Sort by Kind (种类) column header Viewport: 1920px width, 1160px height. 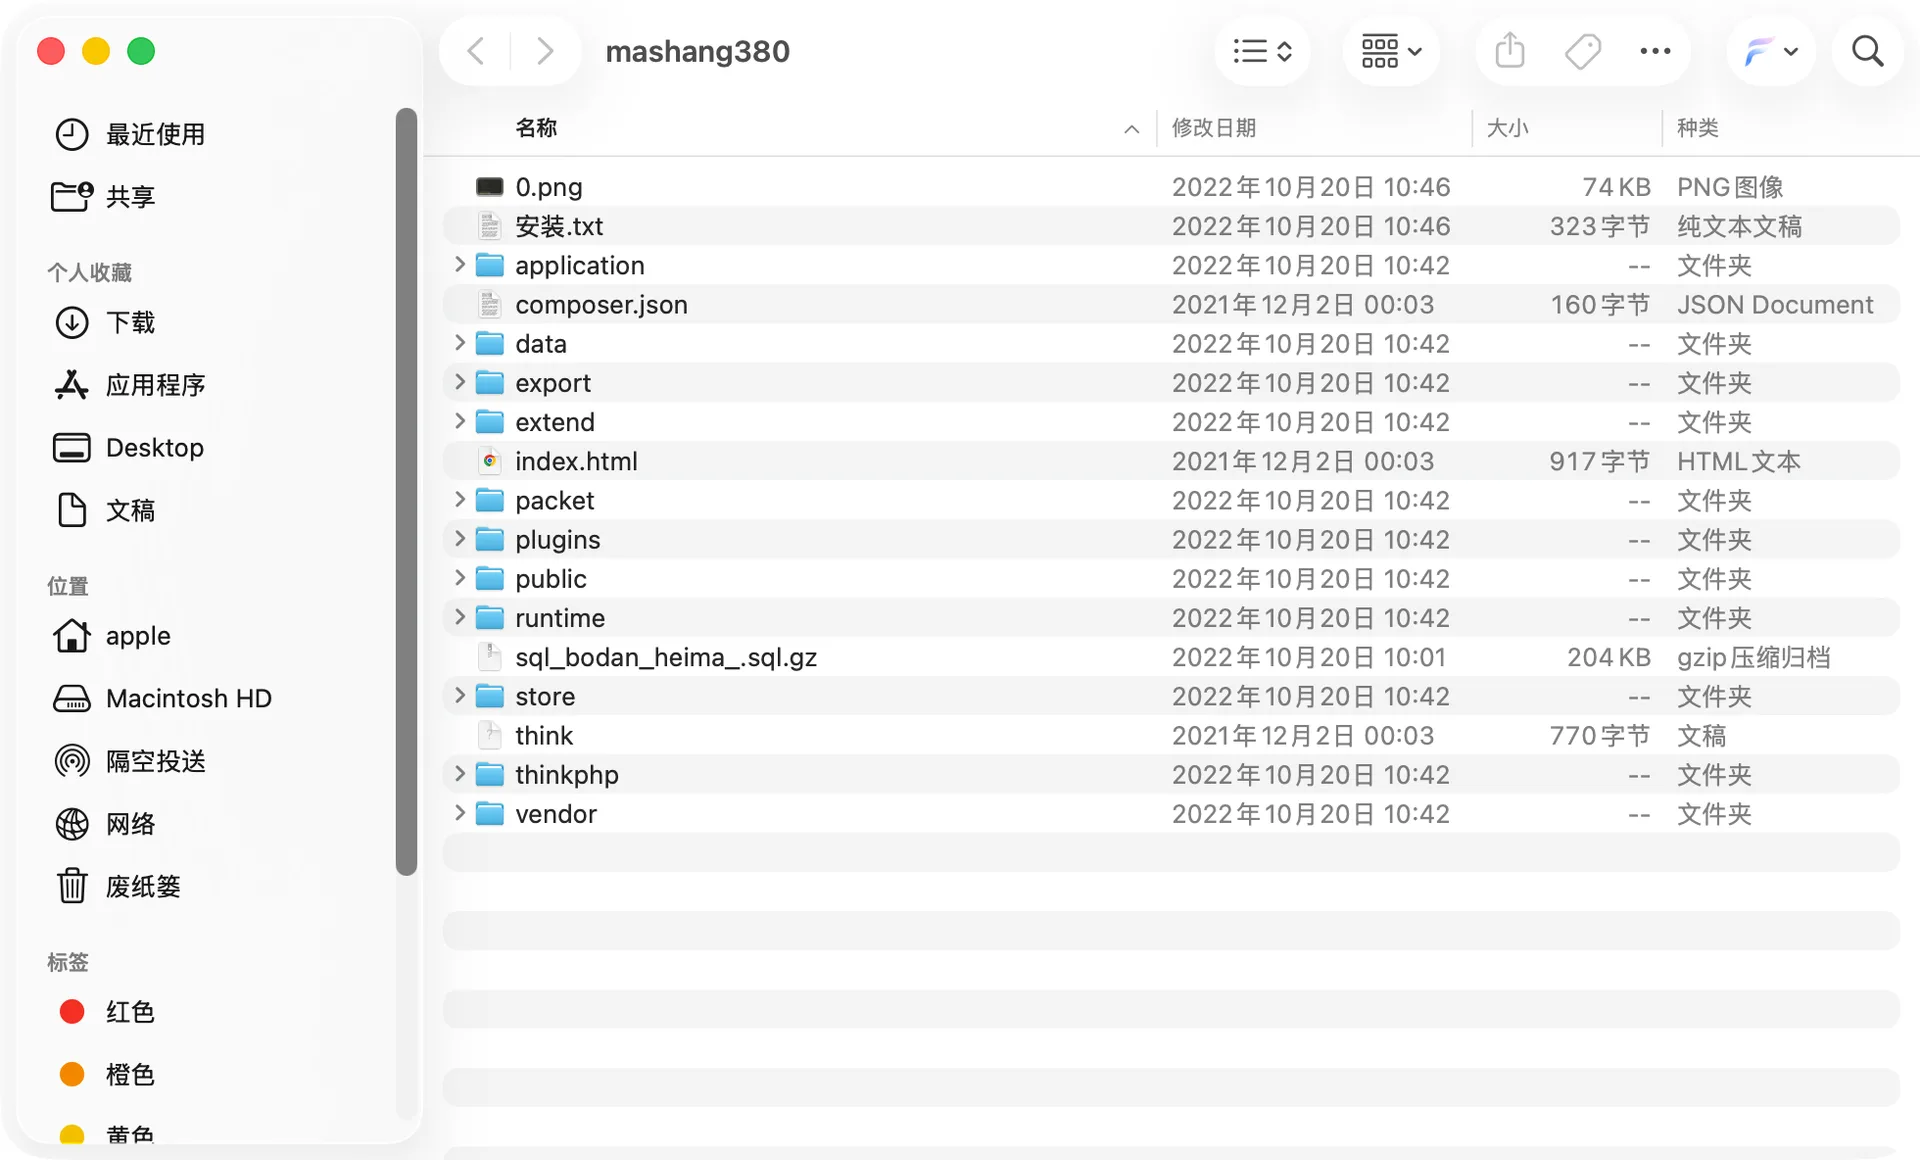coord(1697,128)
